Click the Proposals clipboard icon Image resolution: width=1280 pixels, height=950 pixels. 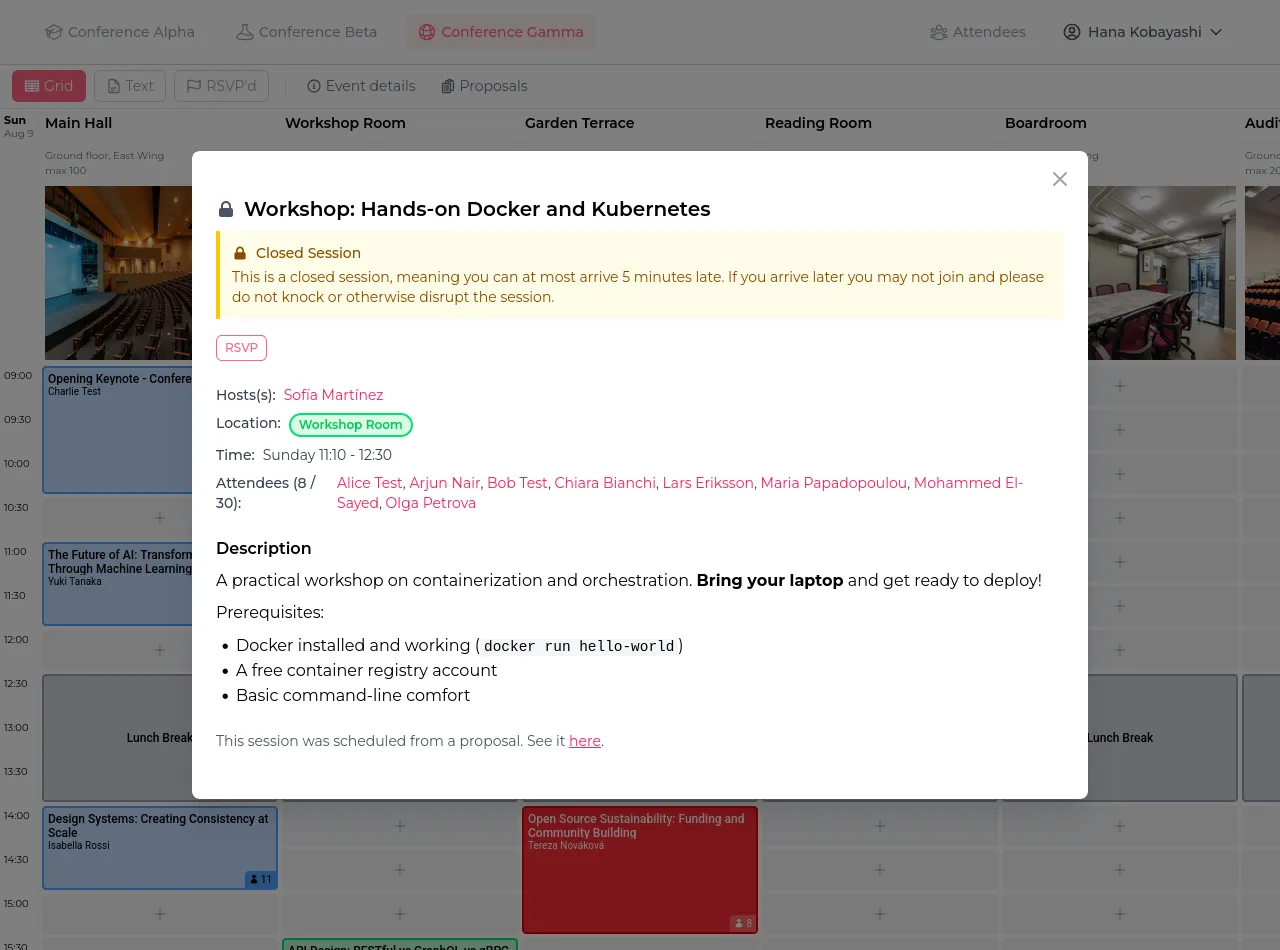point(448,86)
